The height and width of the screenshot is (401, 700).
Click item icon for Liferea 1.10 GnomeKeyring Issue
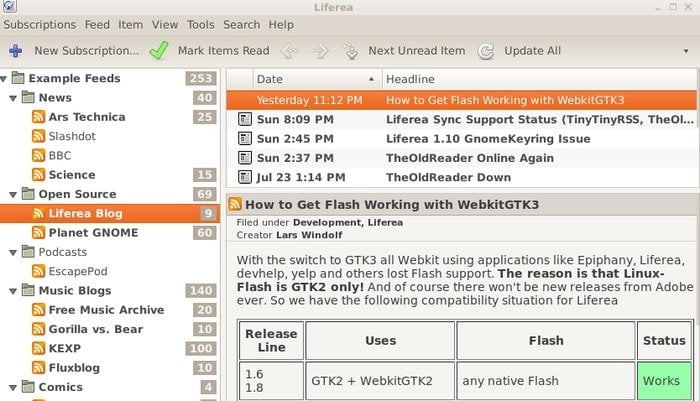coord(245,138)
